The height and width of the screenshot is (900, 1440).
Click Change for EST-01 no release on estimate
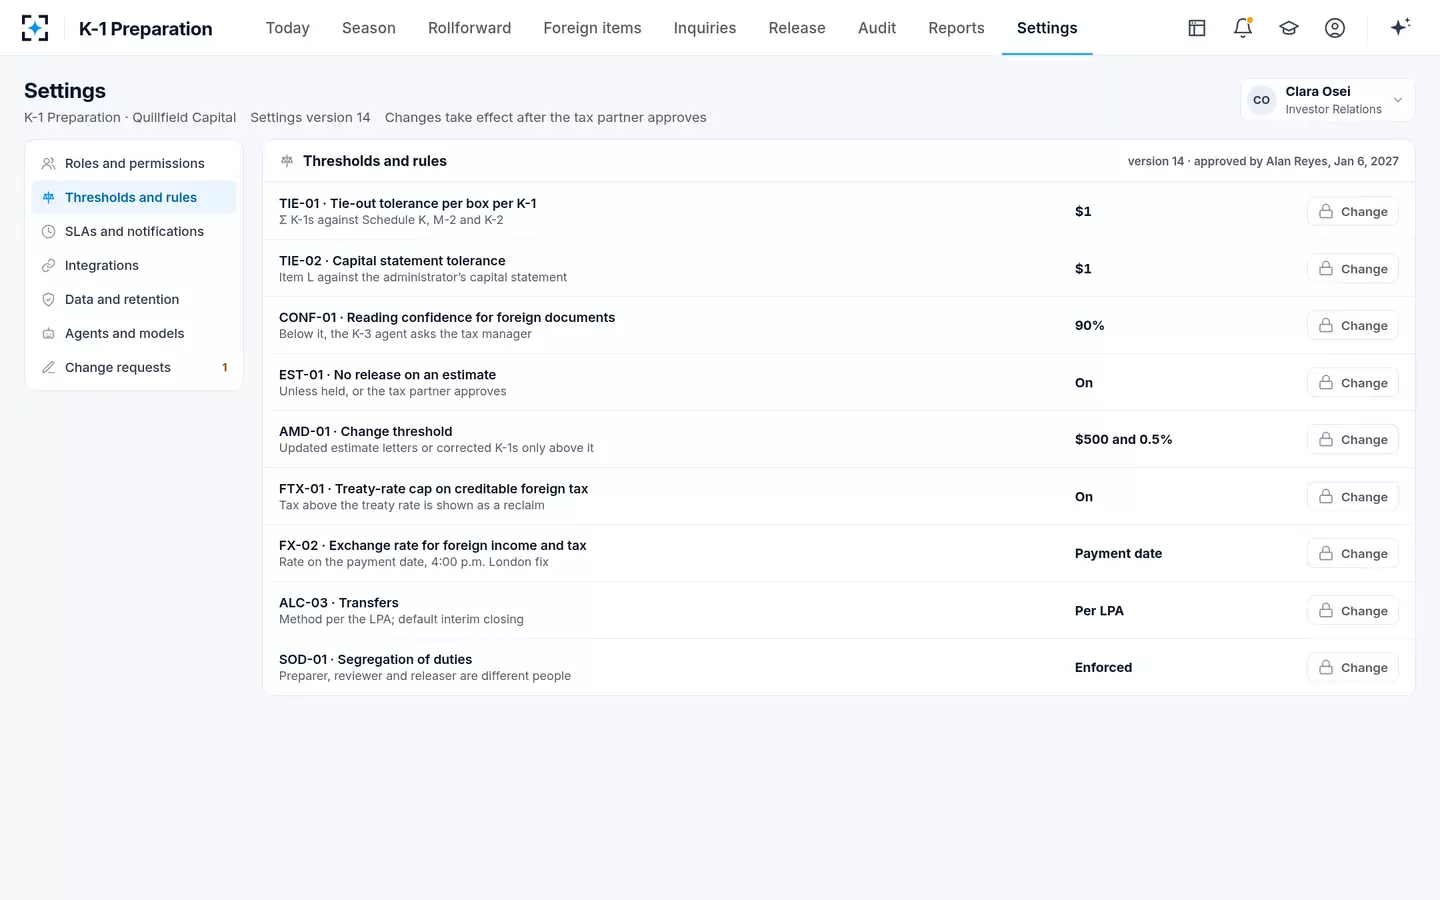pos(1353,382)
